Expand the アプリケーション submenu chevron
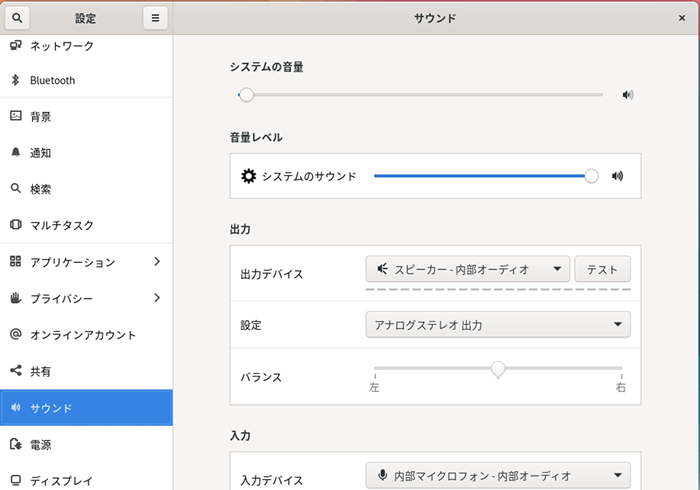 (x=157, y=262)
